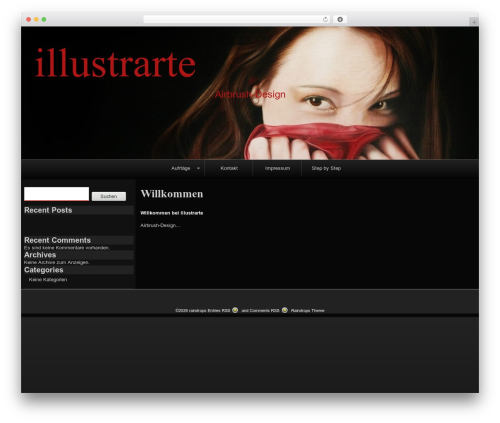This screenshot has width=500, height=423.
Task: Click the Recent Comments widget heading
Action: [x=57, y=240]
